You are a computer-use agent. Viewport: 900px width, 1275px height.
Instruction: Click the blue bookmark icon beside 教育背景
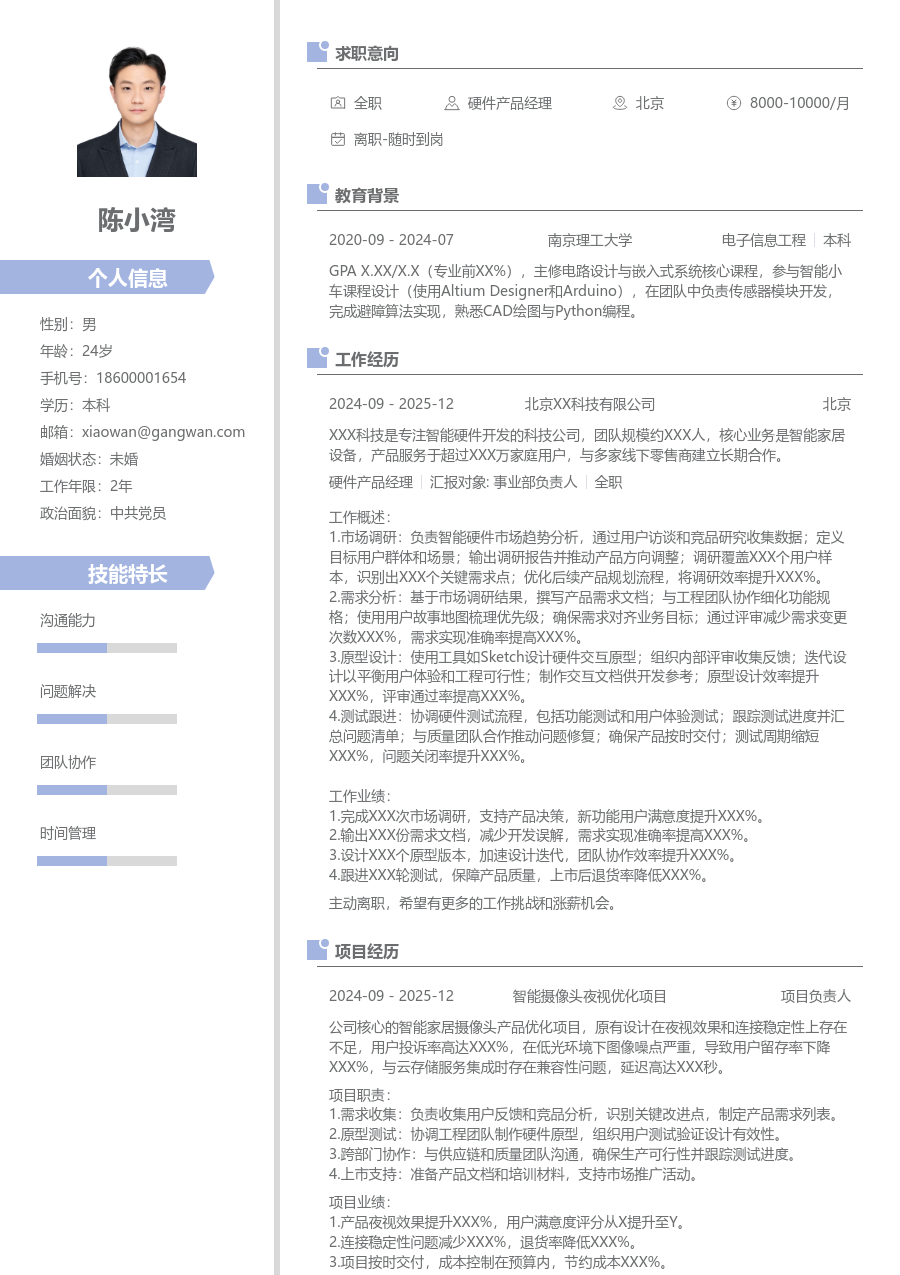(x=315, y=192)
